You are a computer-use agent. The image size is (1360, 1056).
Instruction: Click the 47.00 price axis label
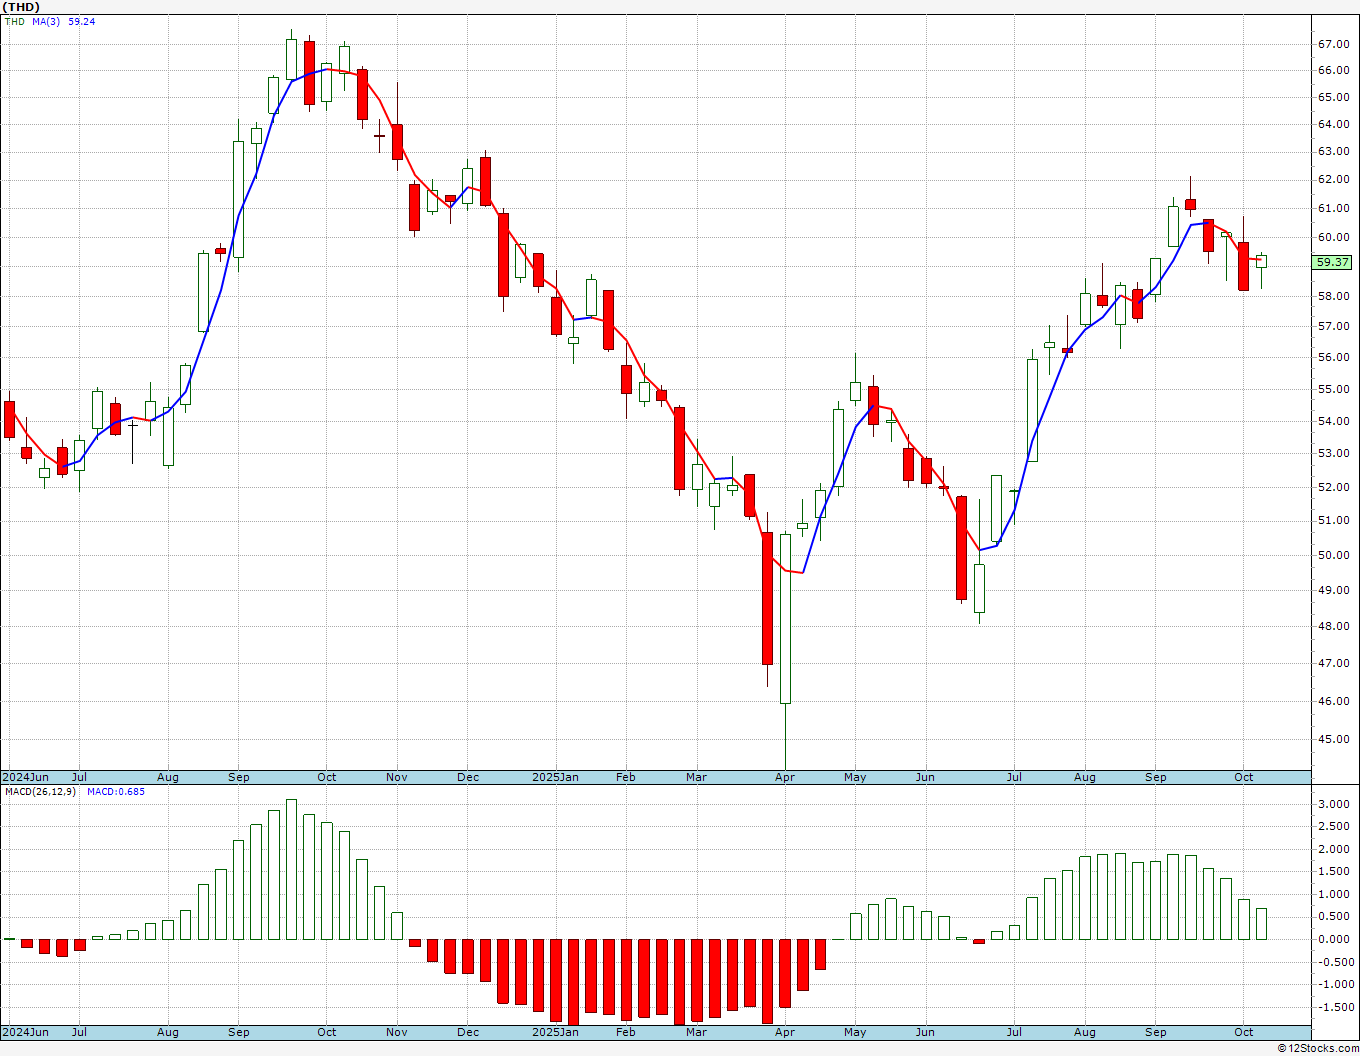[x=1333, y=663]
